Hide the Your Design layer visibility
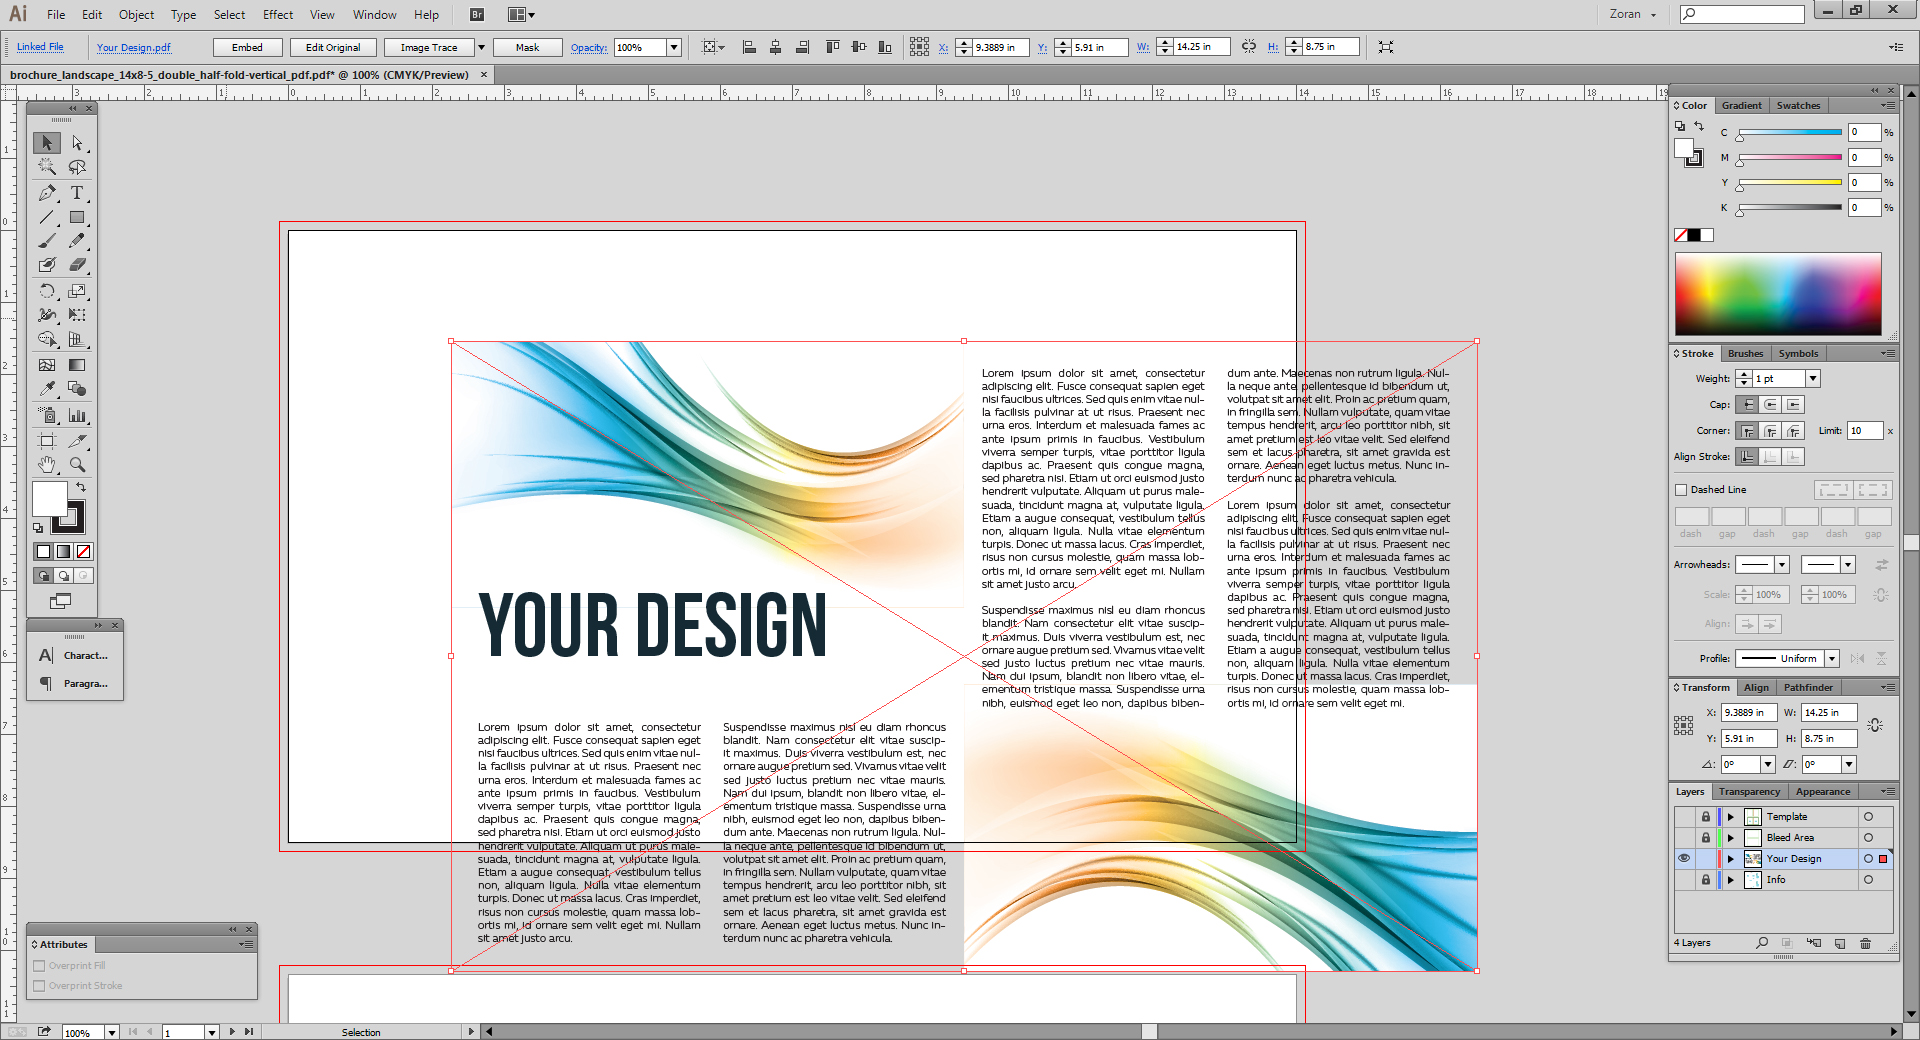The height and width of the screenshot is (1040, 1920). pyautogui.click(x=1684, y=859)
